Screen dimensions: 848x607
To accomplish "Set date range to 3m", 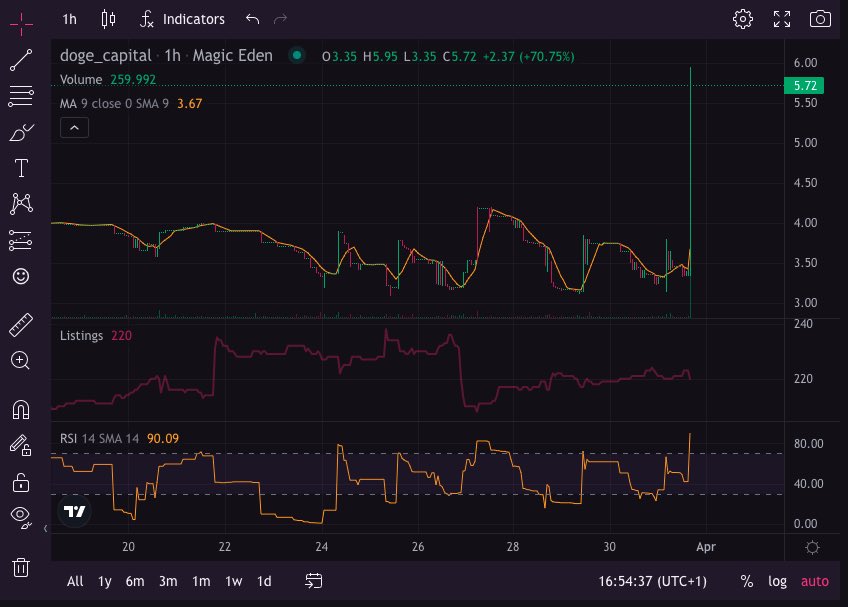I will pyautogui.click(x=168, y=582).
